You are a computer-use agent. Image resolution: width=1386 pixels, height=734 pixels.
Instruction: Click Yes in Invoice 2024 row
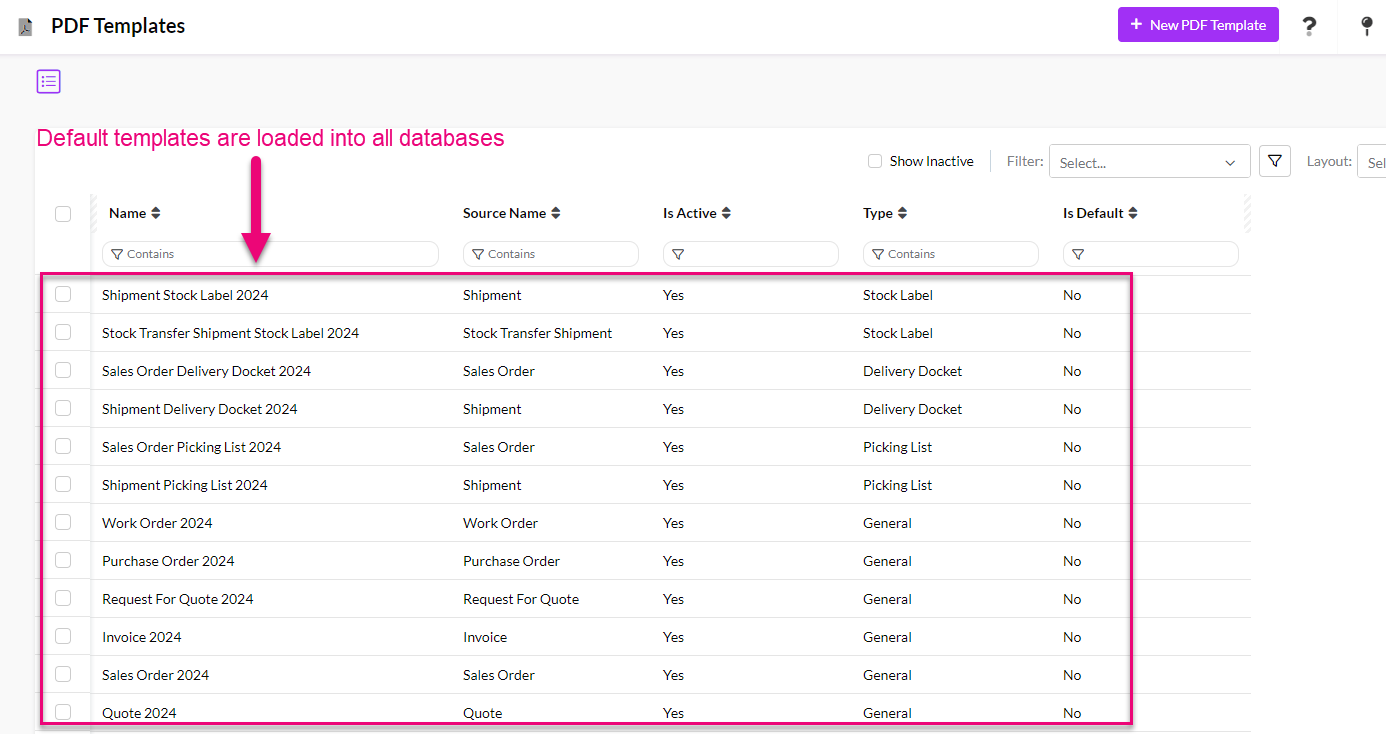673,637
